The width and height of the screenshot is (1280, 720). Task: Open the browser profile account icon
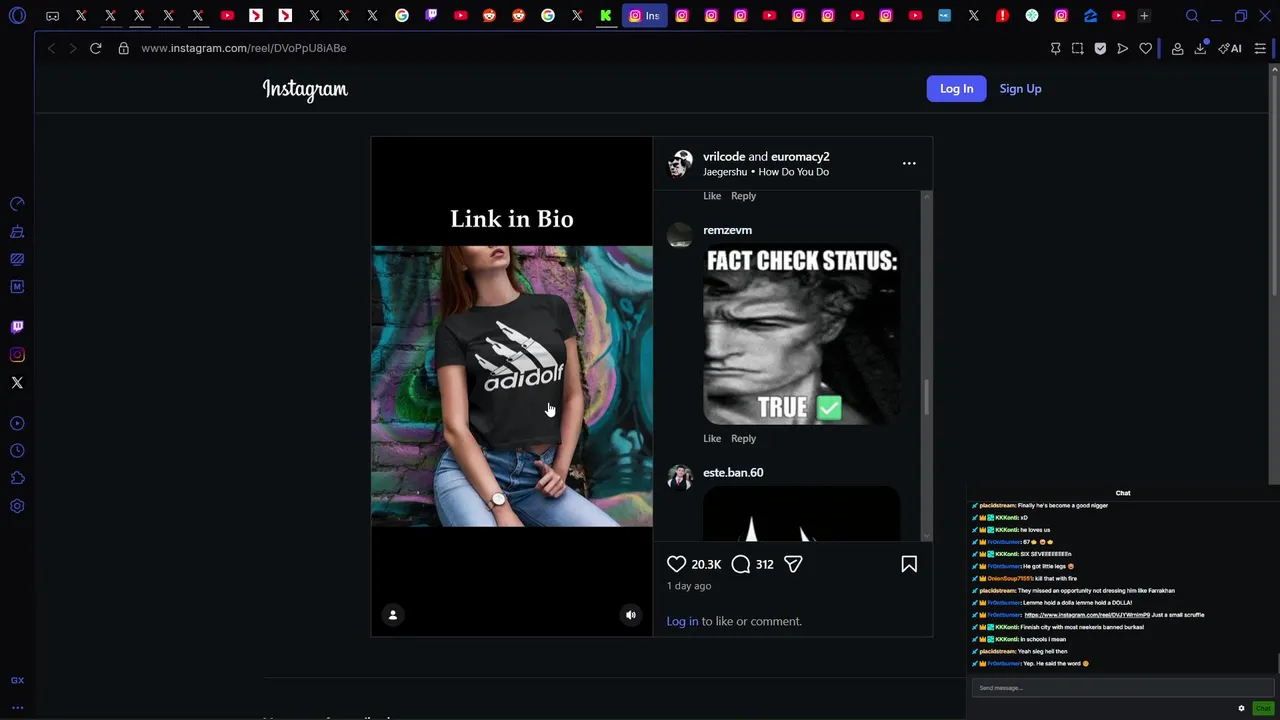[x=1178, y=48]
